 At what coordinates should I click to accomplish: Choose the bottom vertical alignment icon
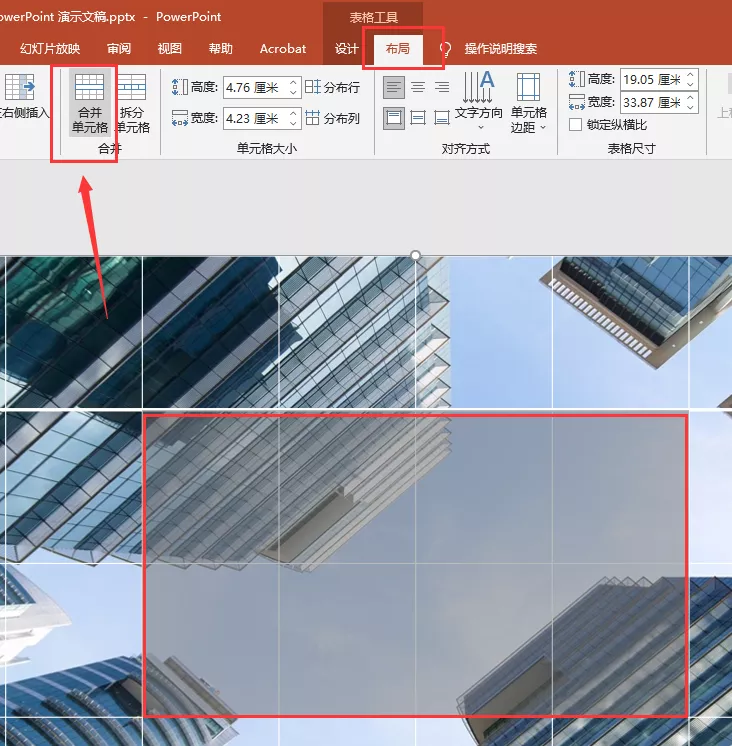(x=442, y=118)
